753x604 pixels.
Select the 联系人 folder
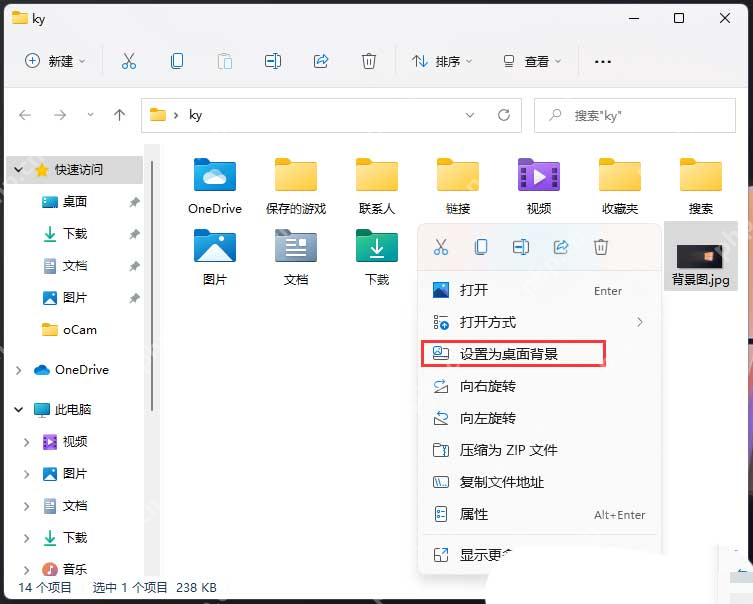[376, 186]
